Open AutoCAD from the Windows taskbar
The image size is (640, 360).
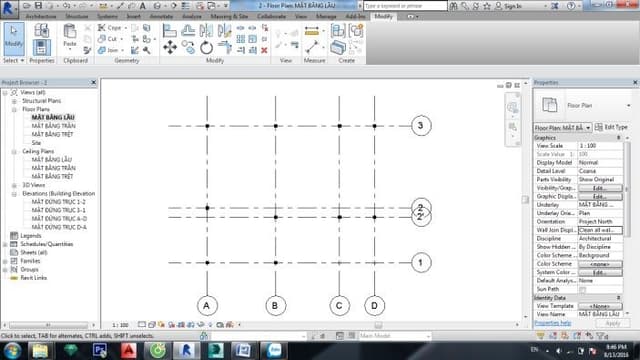(129, 351)
